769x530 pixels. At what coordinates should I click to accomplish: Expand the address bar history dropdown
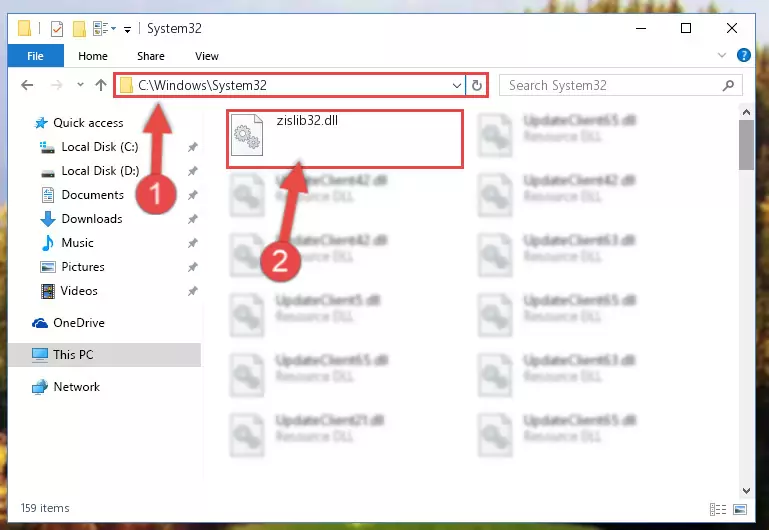[456, 86]
